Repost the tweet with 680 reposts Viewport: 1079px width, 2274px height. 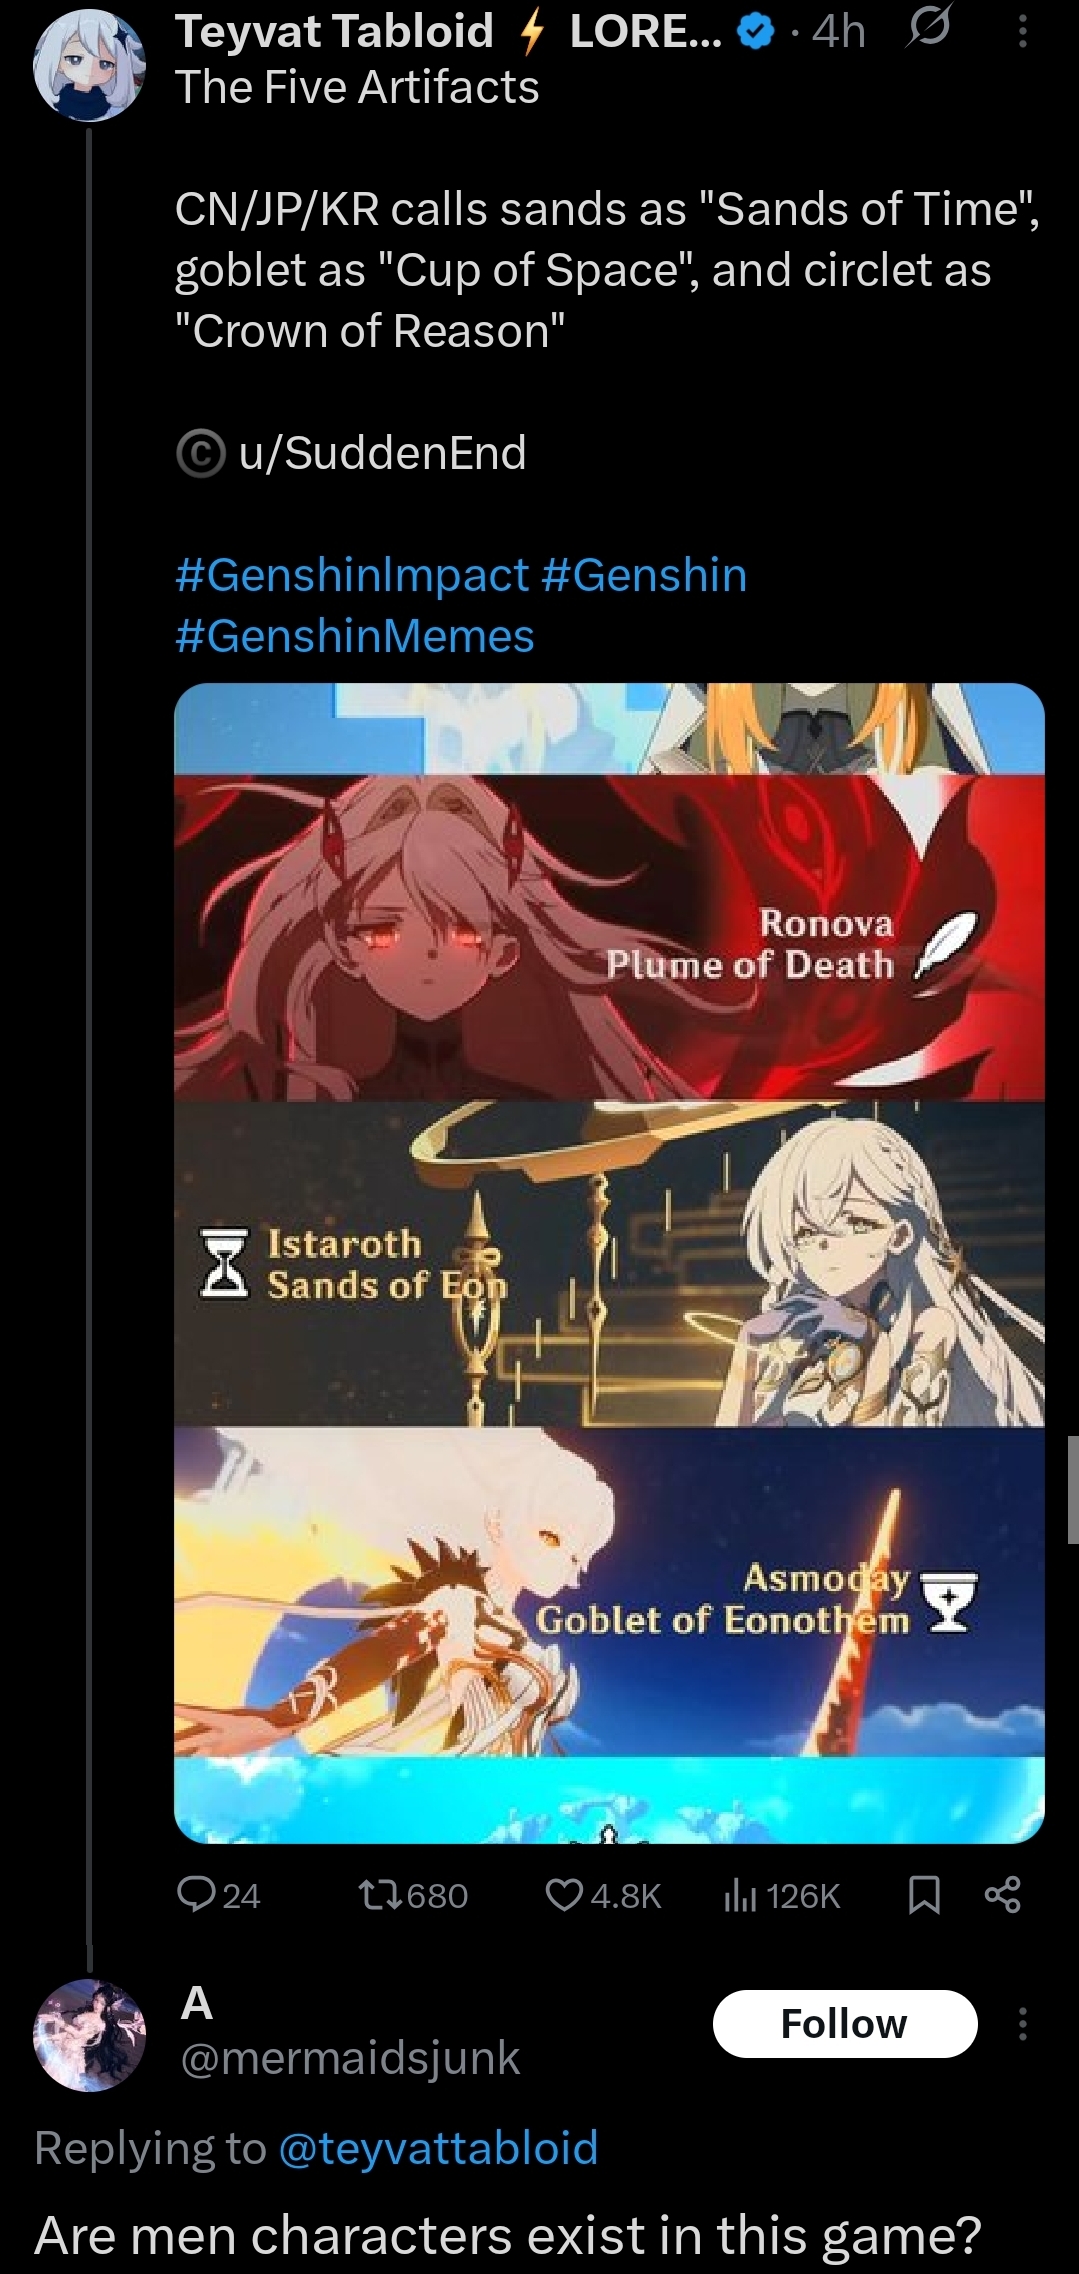tap(413, 1895)
